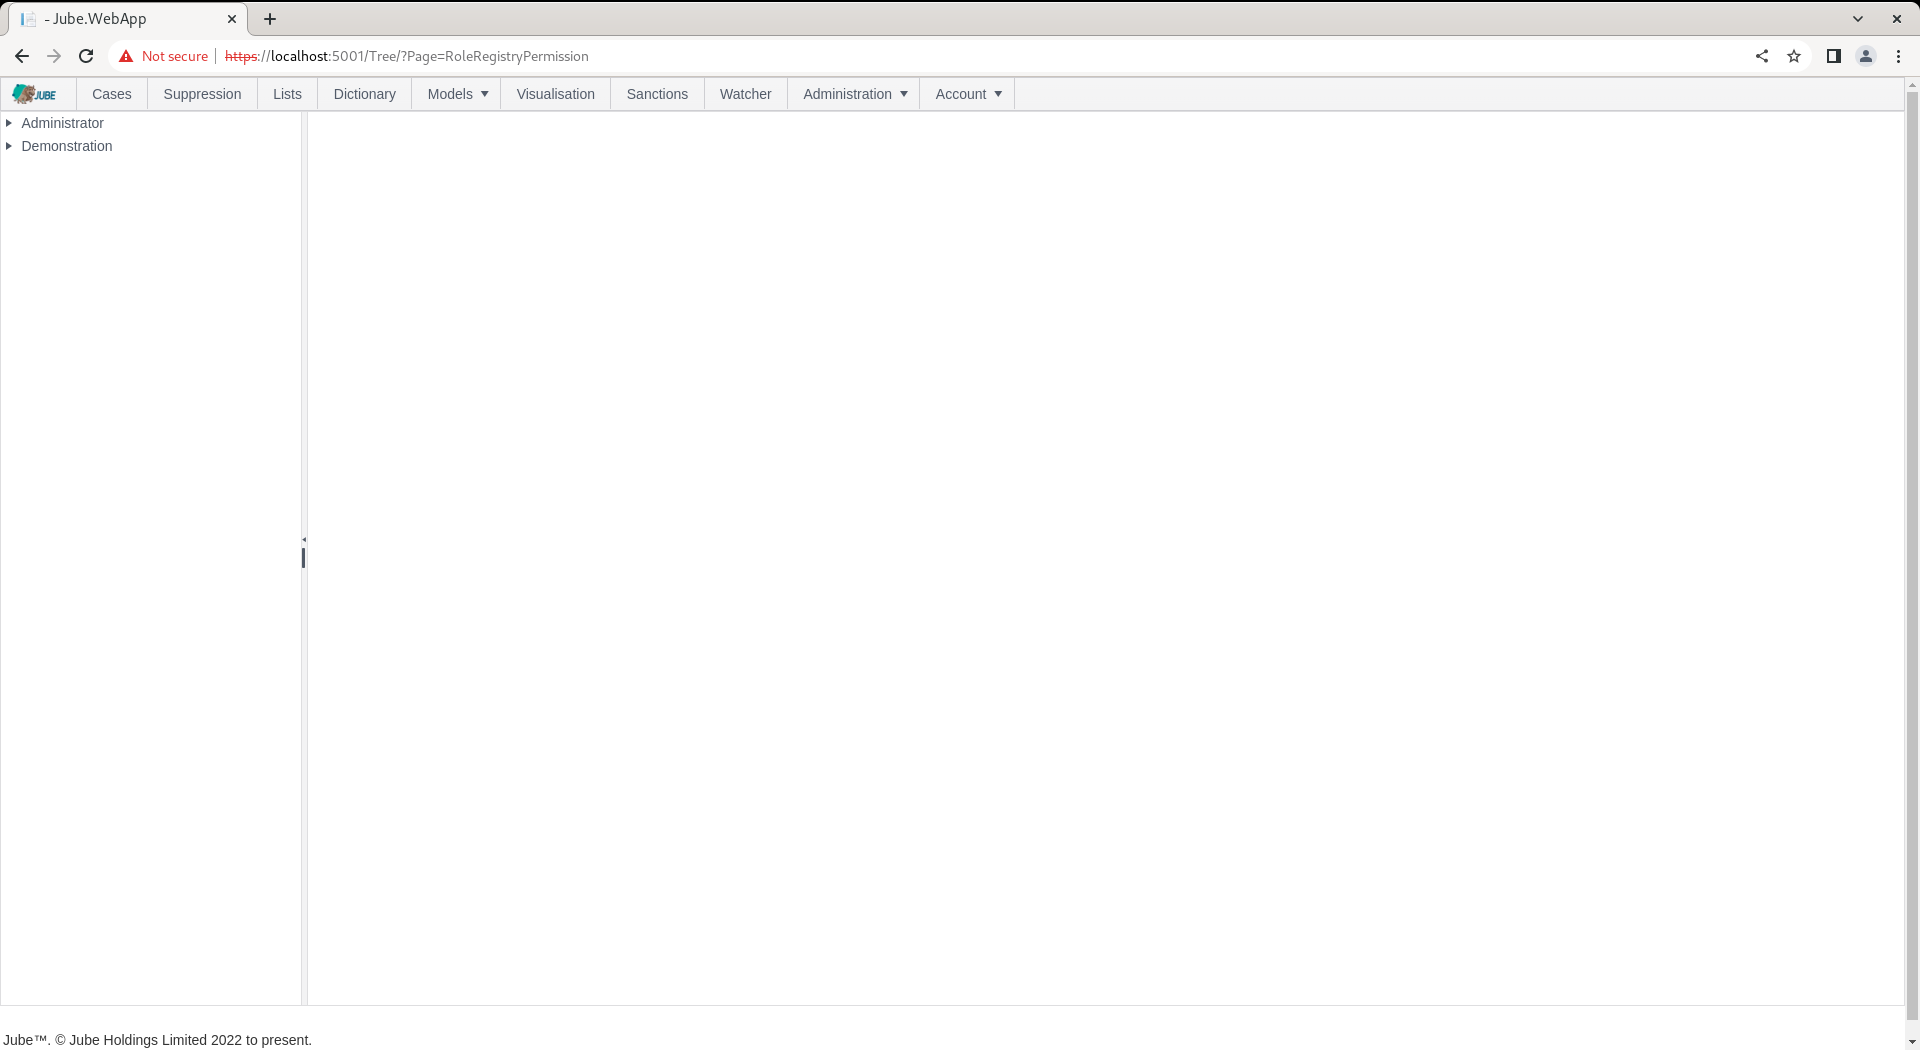Open the Cases menu item
This screenshot has width=1920, height=1050.
coord(111,94)
